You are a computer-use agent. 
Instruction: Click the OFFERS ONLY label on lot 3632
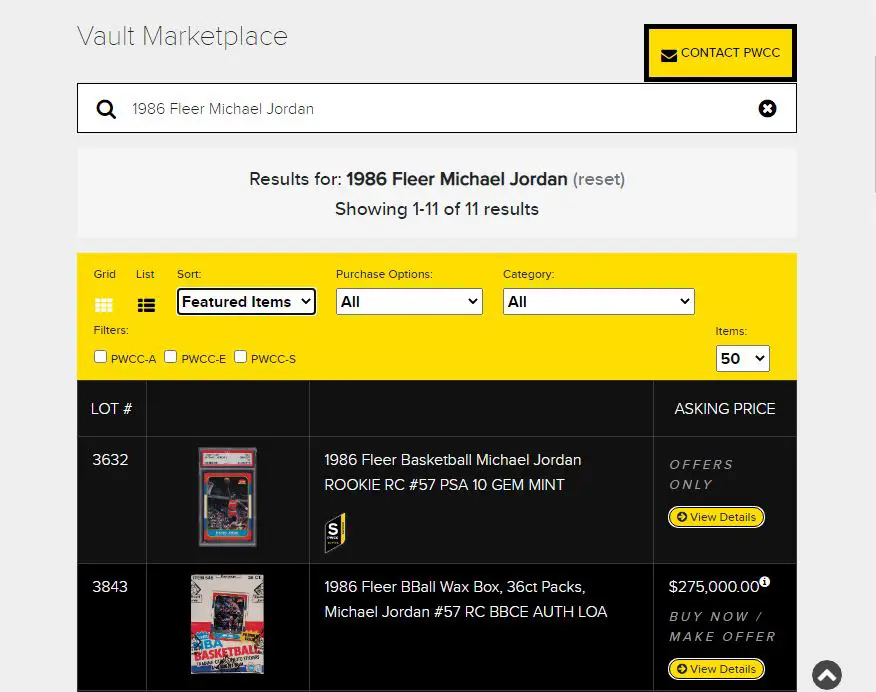point(701,475)
